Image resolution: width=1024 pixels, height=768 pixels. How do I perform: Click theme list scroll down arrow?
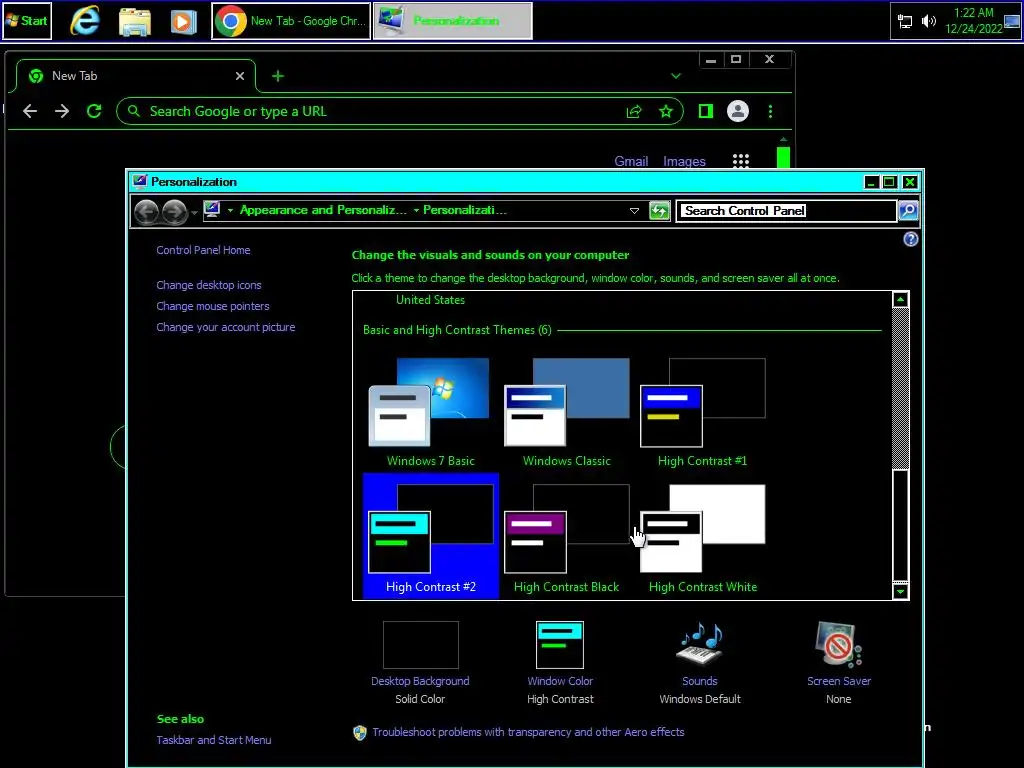tap(901, 592)
